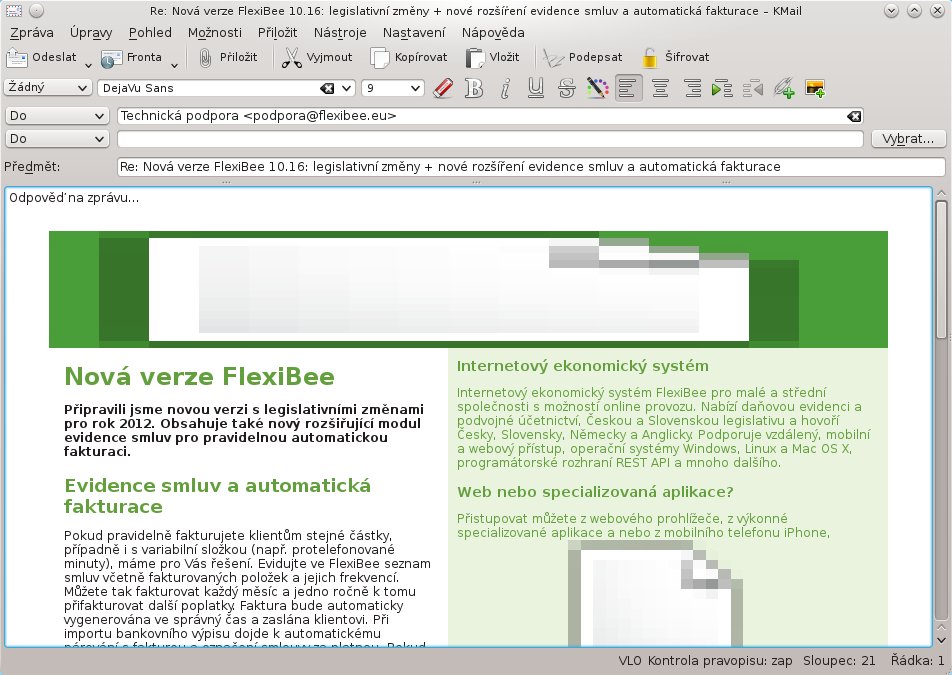Click the add hyperlink icon
952x675 pixels.
(x=784, y=89)
